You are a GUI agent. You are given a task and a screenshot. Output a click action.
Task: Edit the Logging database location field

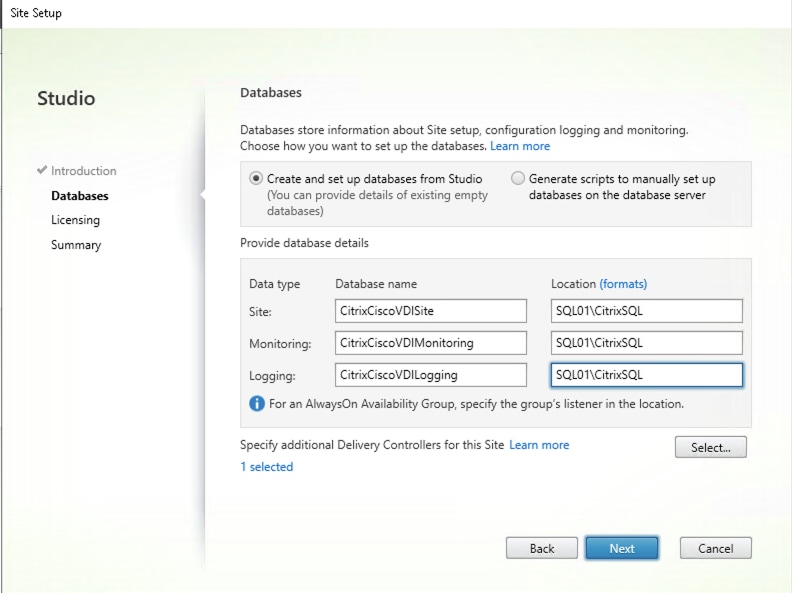pyautogui.click(x=647, y=375)
